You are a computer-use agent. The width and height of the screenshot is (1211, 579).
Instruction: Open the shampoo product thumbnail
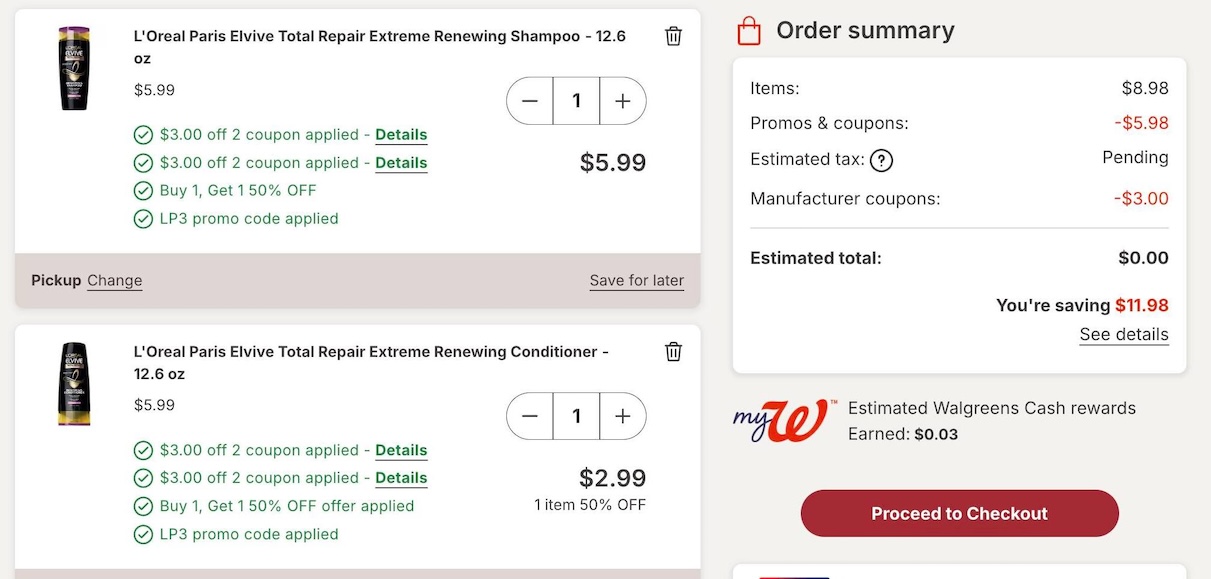click(74, 68)
